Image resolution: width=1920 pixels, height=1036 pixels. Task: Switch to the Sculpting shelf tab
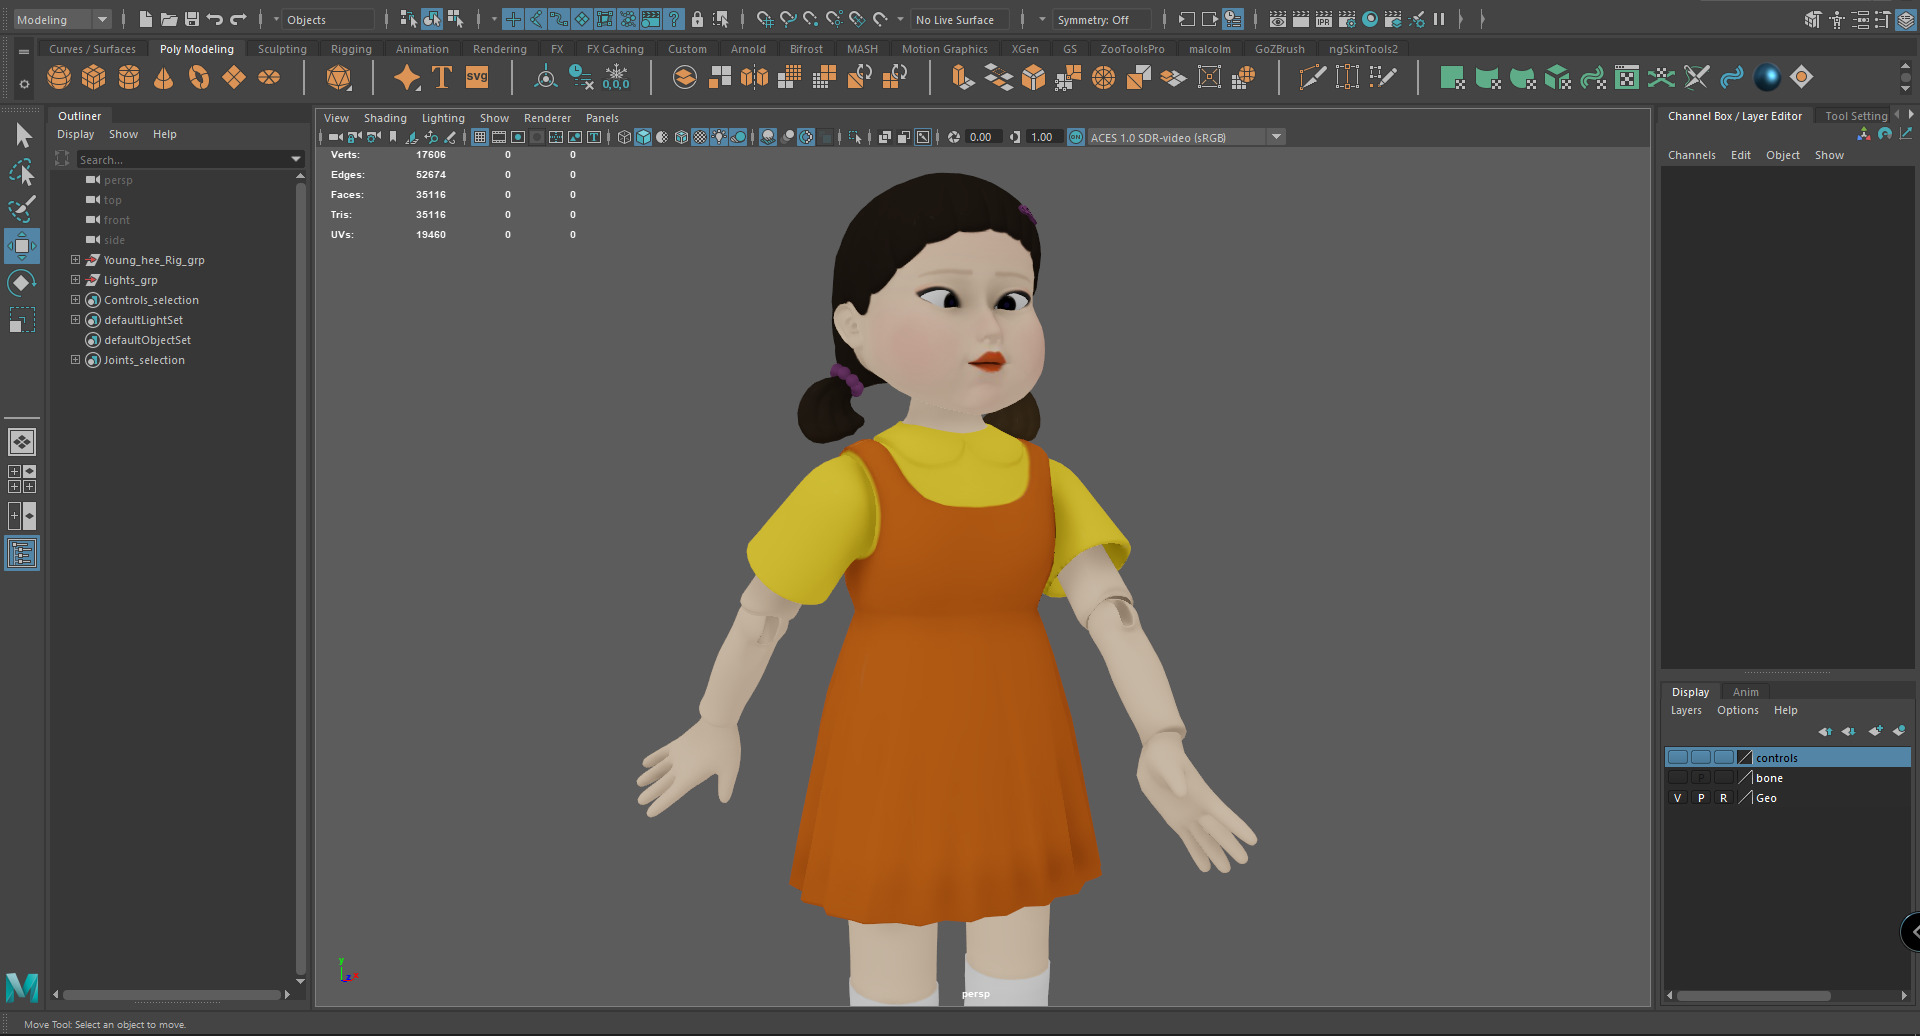282,49
